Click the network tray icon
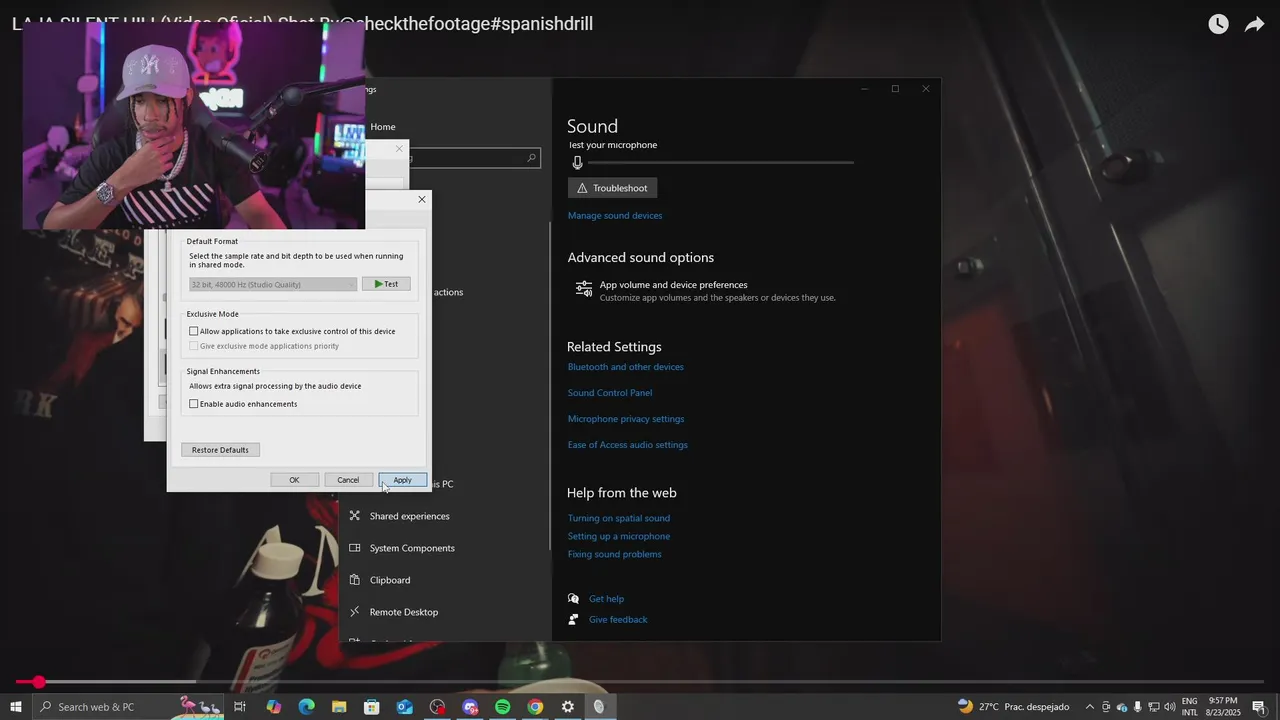Image resolution: width=1280 pixels, height=720 pixels. point(1153,707)
